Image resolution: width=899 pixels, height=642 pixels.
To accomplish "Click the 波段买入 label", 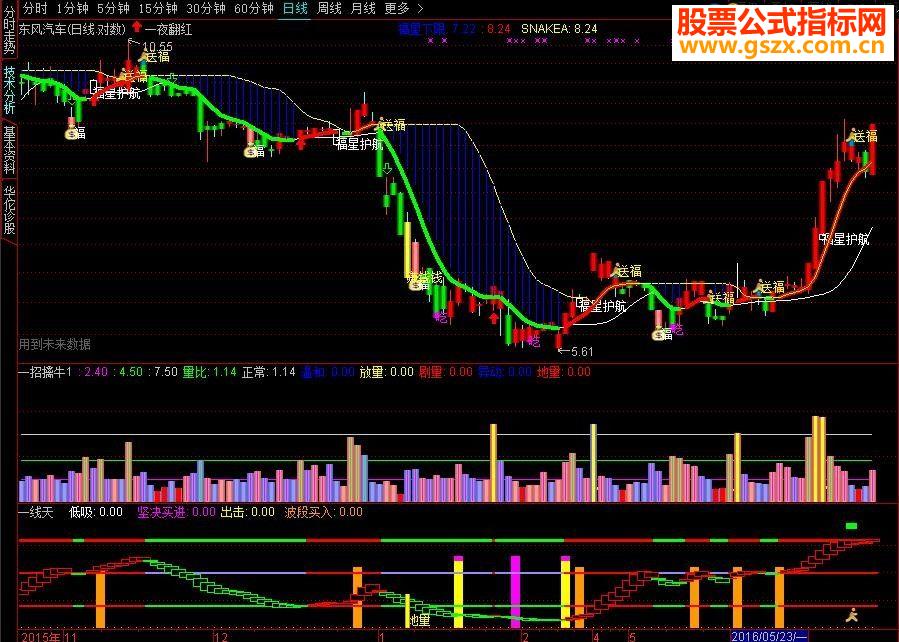I will point(308,512).
